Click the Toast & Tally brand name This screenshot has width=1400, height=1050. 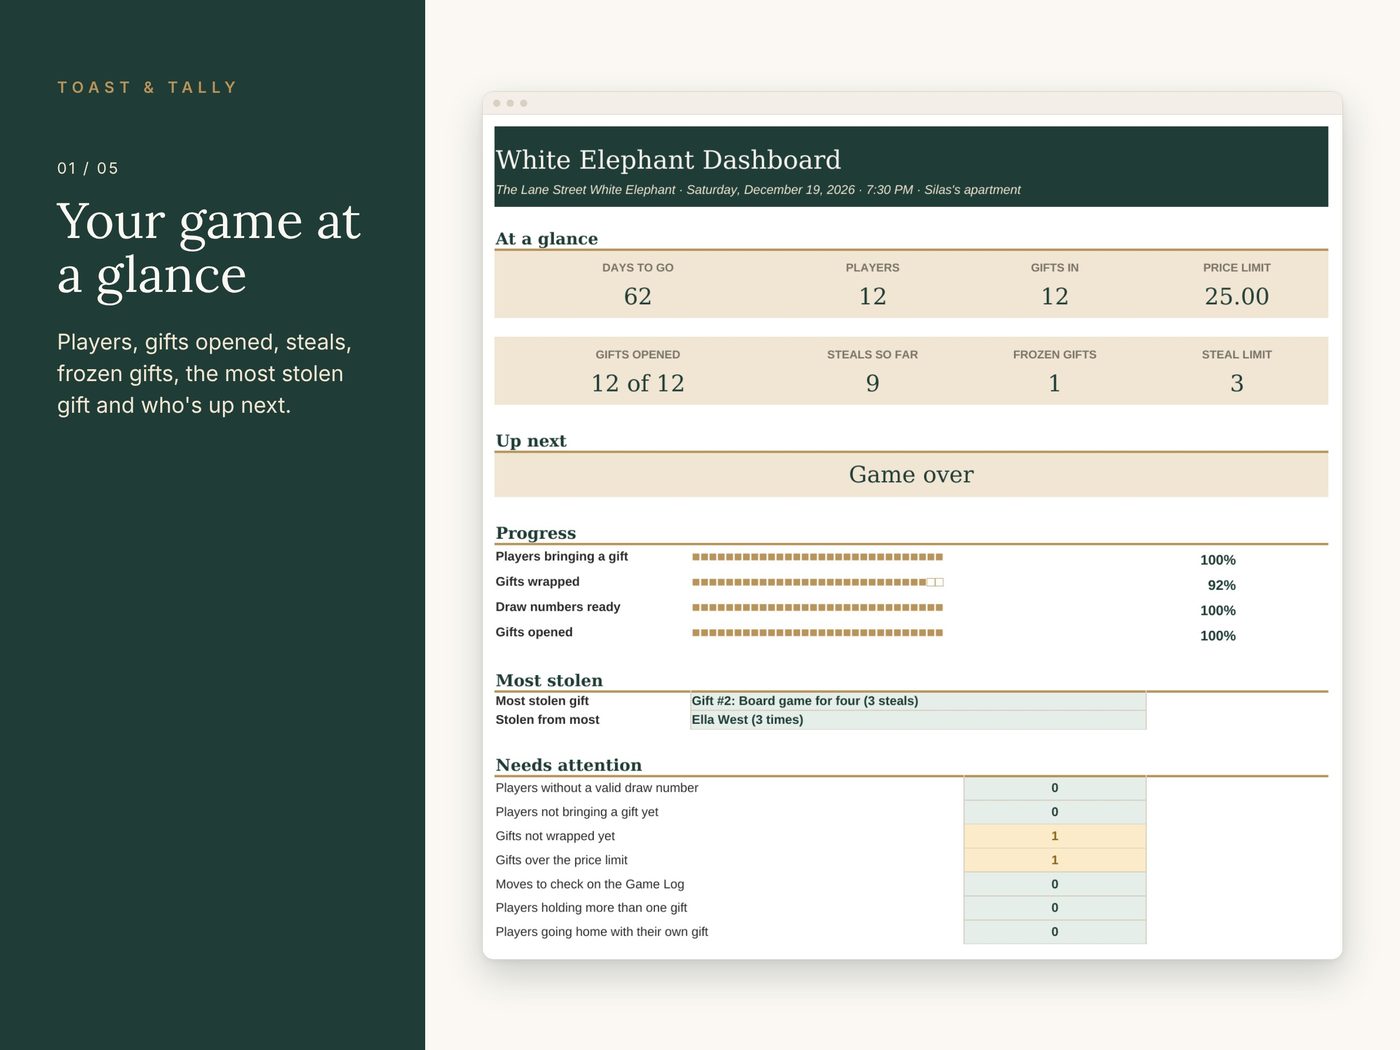[147, 88]
